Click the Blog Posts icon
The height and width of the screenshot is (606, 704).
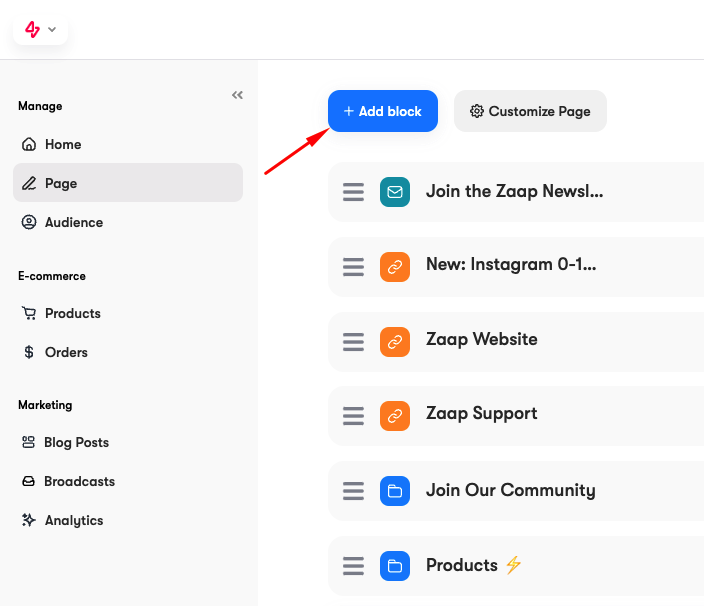(28, 442)
